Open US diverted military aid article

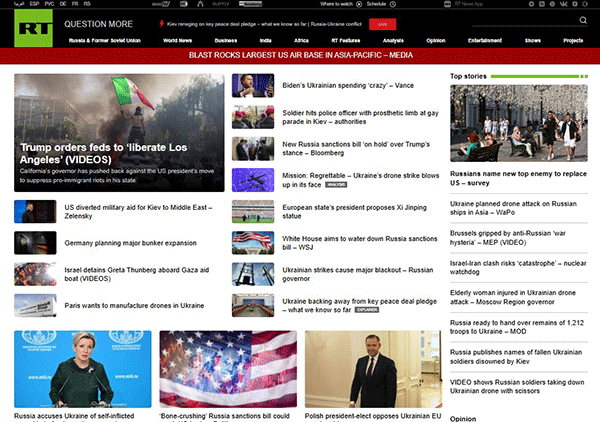(x=138, y=212)
